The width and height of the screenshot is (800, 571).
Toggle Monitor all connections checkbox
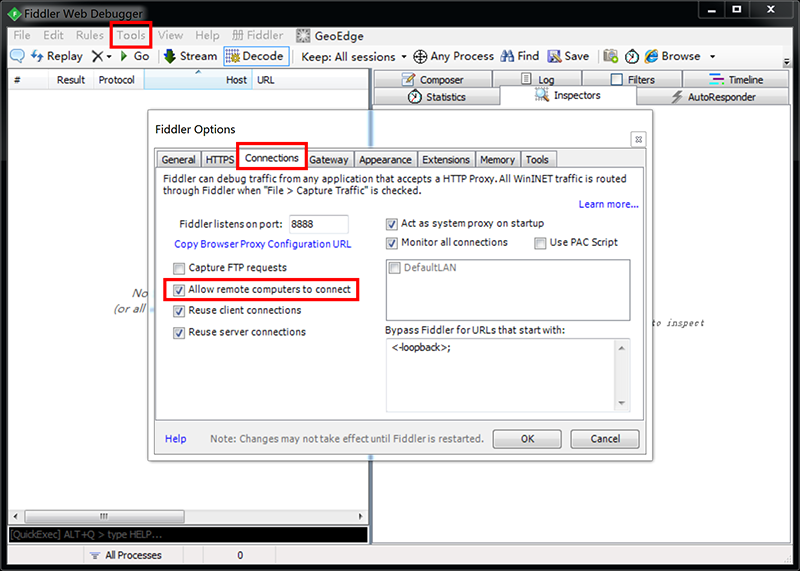[391, 243]
